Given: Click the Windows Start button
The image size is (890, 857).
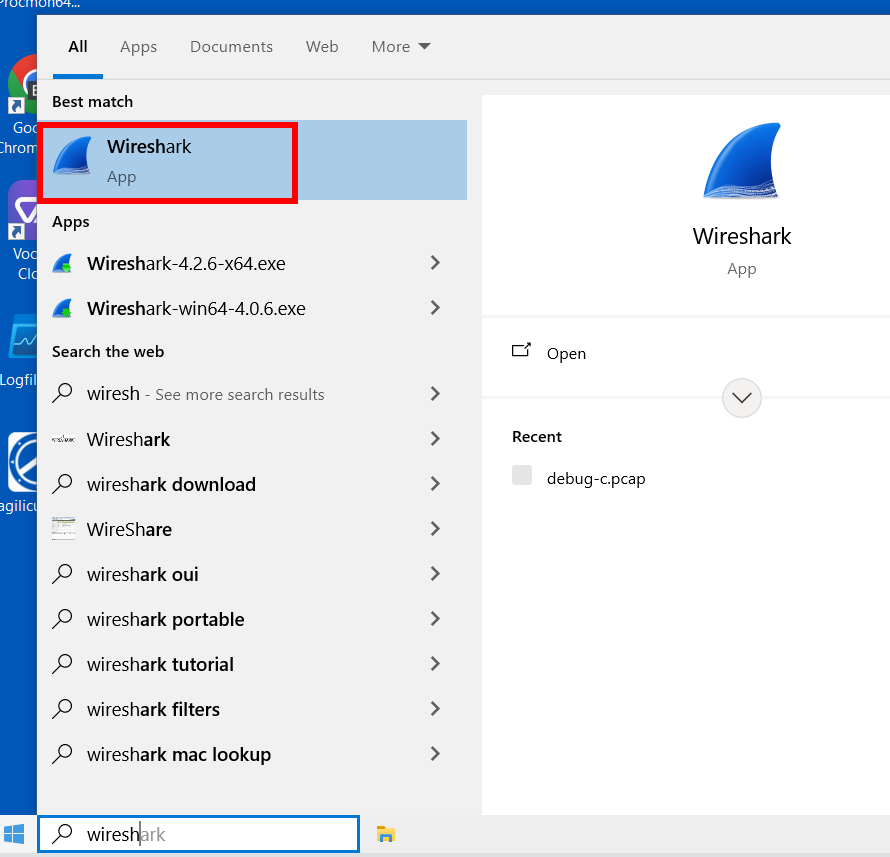Looking at the screenshot, I should tap(15, 834).
